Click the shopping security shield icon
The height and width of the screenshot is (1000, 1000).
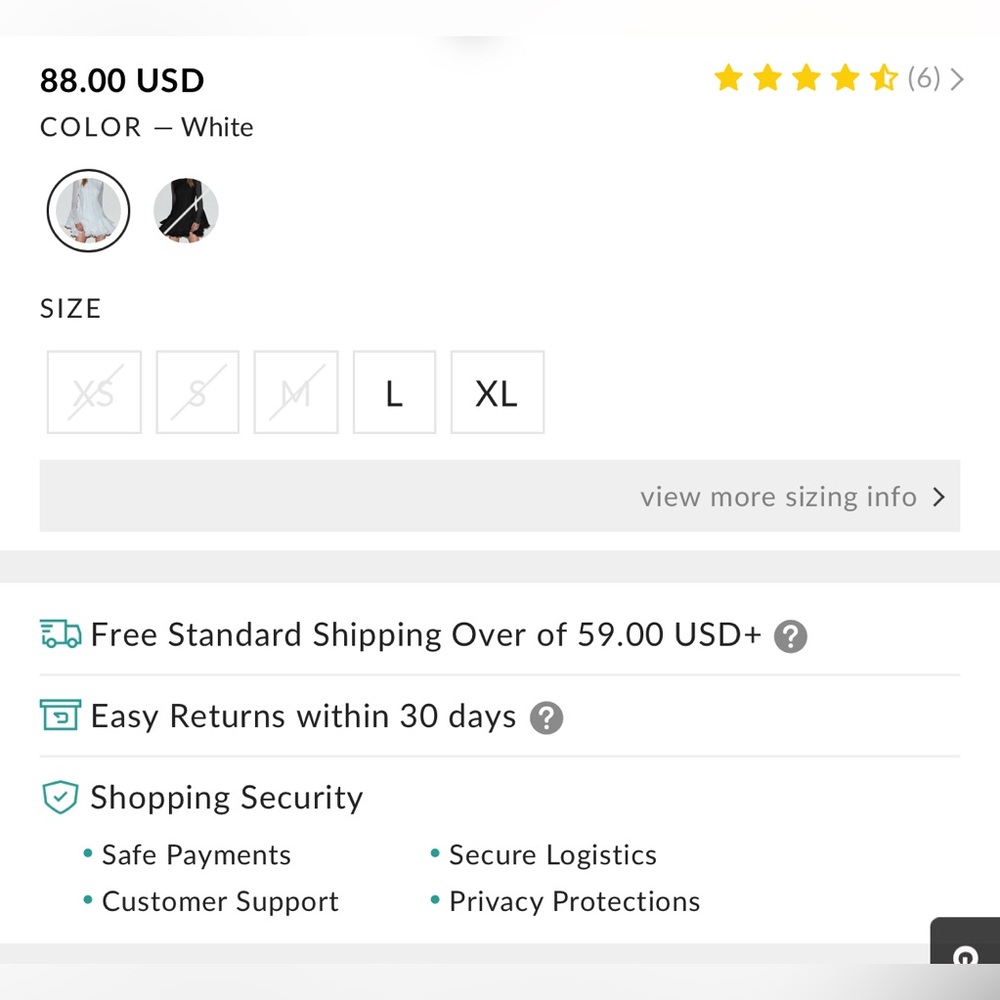tap(61, 797)
